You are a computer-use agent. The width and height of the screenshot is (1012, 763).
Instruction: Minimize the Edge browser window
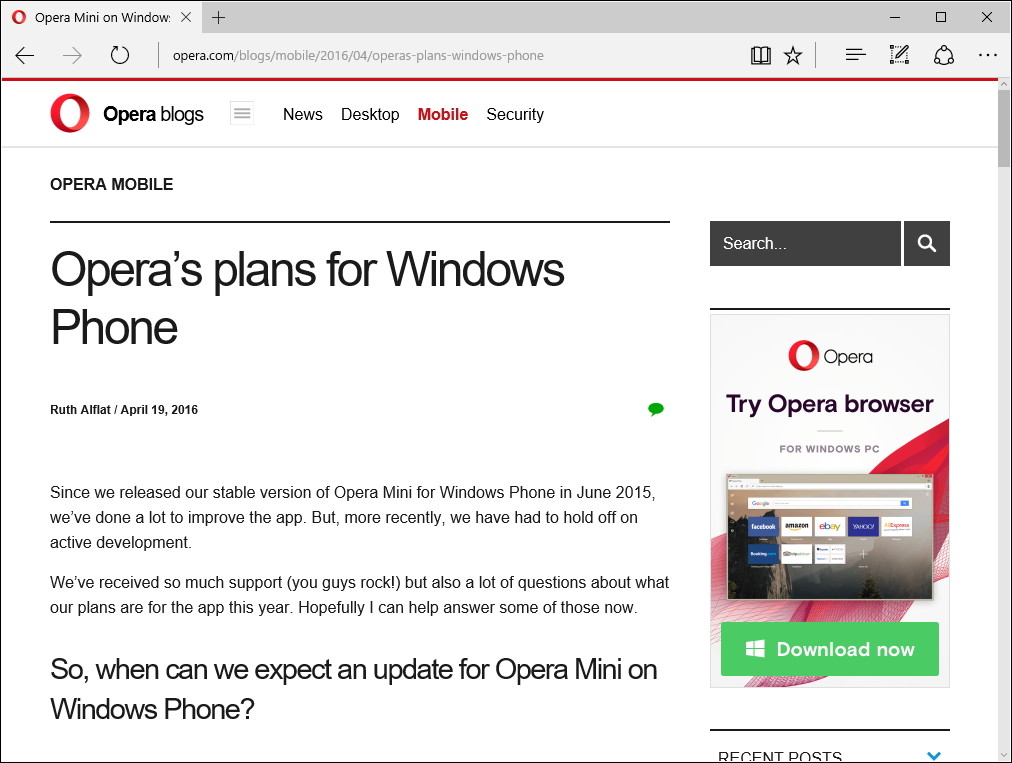coord(895,17)
